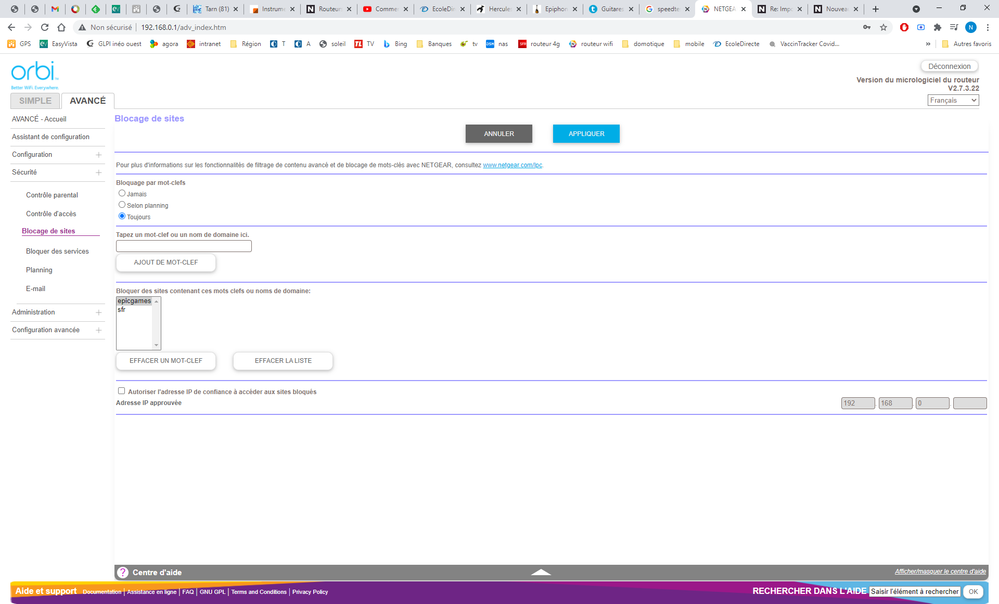Select the Selon planning radio button
The width and height of the screenshot is (999, 604).
click(x=122, y=205)
